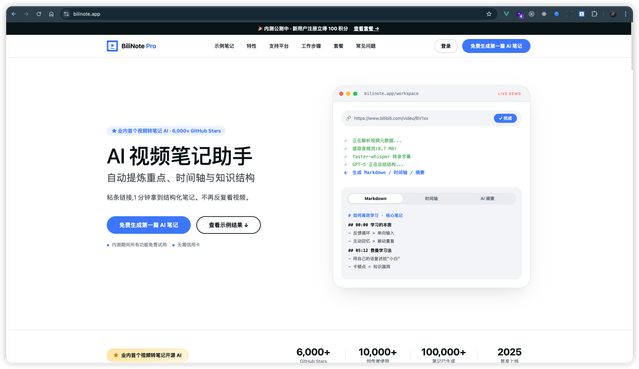Click the 自动提炼重点、时间轴与知识结构 subtitle

[x=181, y=178]
